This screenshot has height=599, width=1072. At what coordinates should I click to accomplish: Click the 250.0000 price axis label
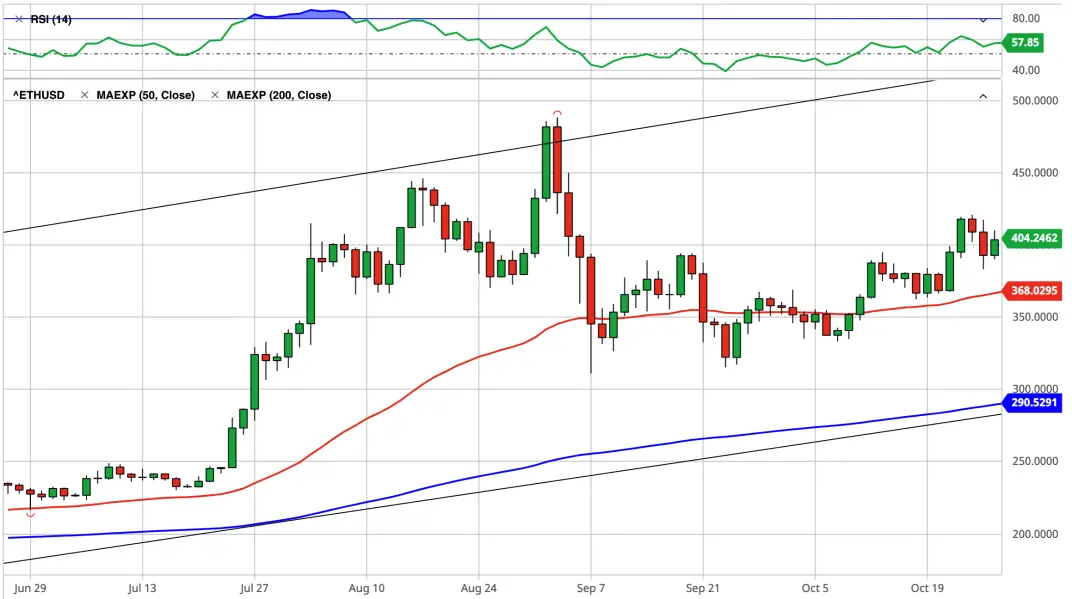pos(1035,462)
